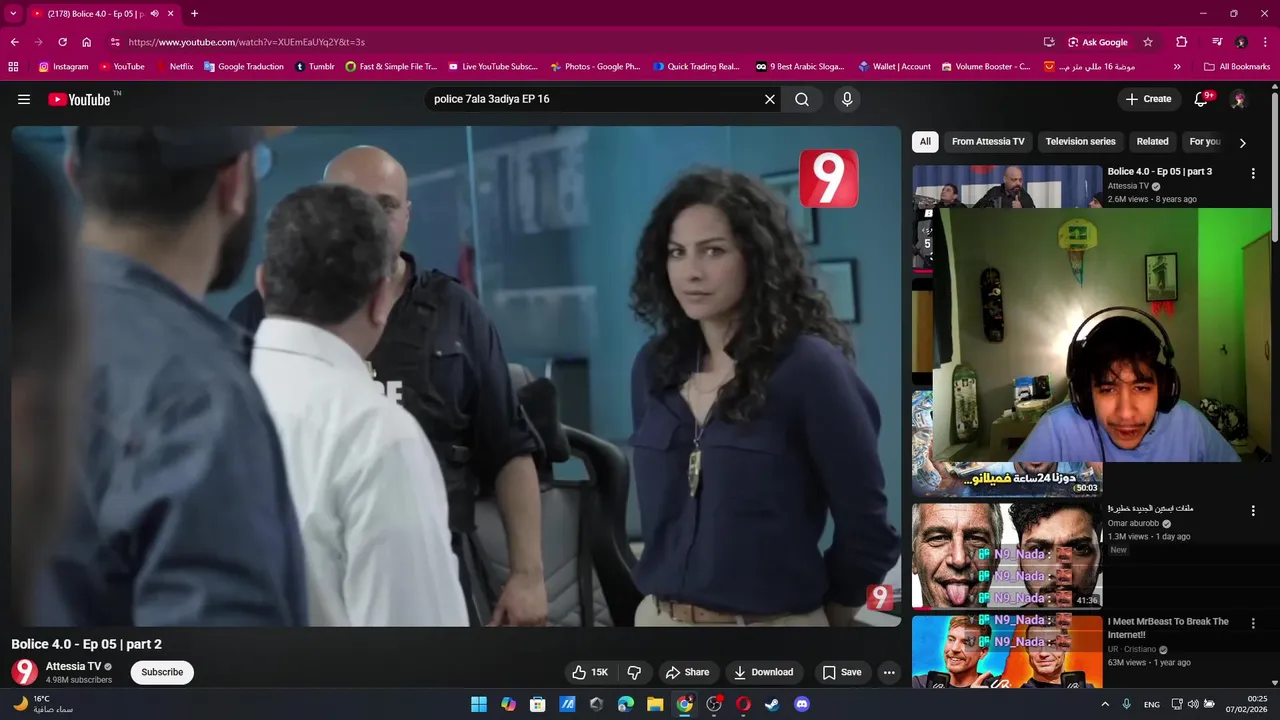Open the Chrome apps grid in bookmarks bar

pyautogui.click(x=13, y=67)
